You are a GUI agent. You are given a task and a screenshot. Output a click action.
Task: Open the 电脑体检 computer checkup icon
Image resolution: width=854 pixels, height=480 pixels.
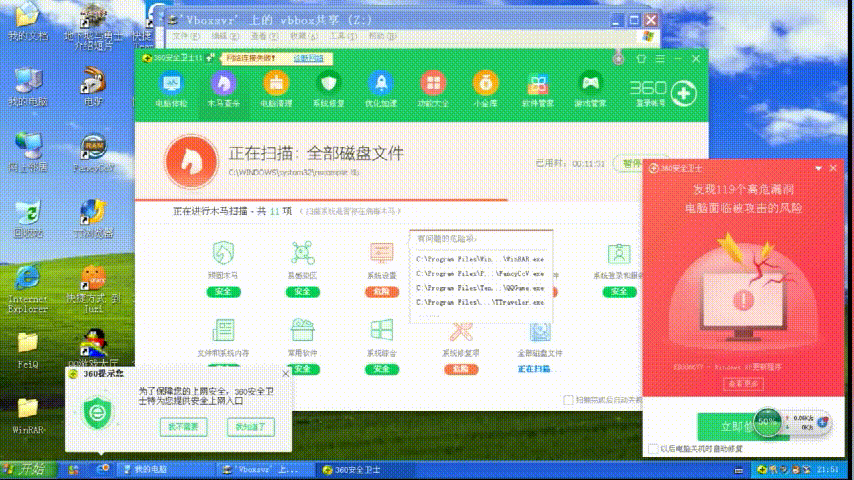point(172,84)
